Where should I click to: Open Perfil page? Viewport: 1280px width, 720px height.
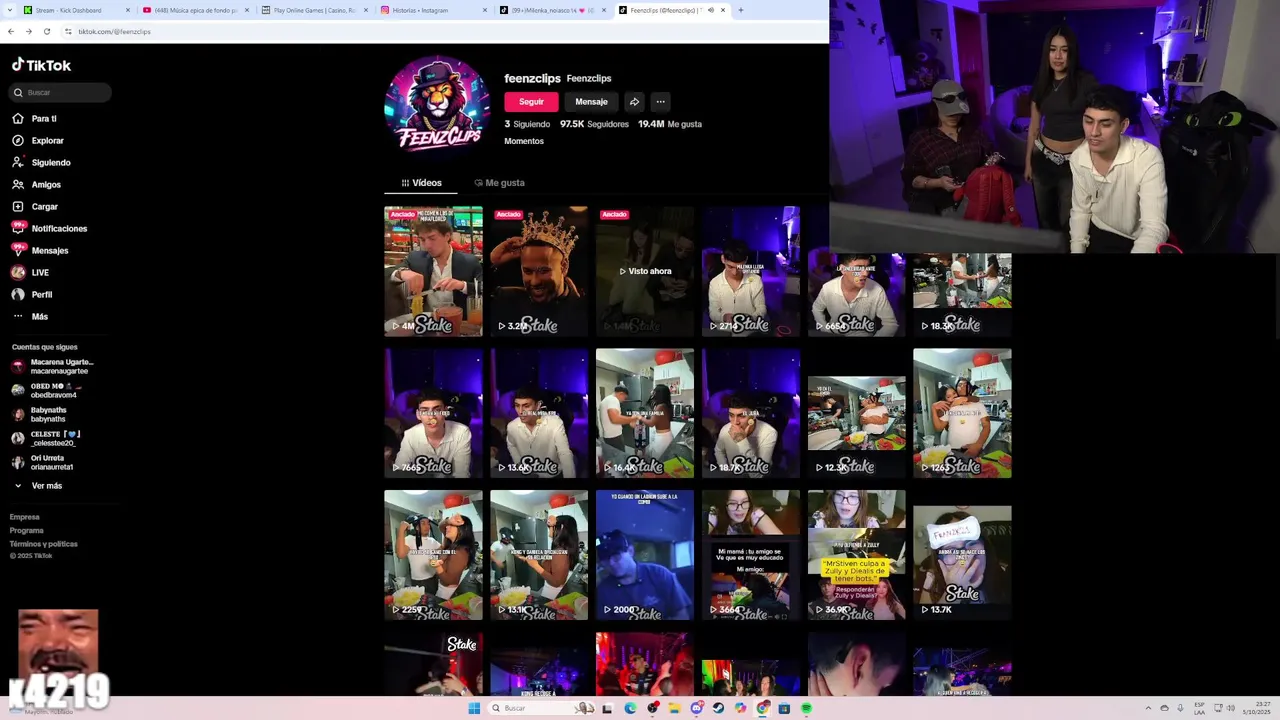pyautogui.click(x=33, y=295)
